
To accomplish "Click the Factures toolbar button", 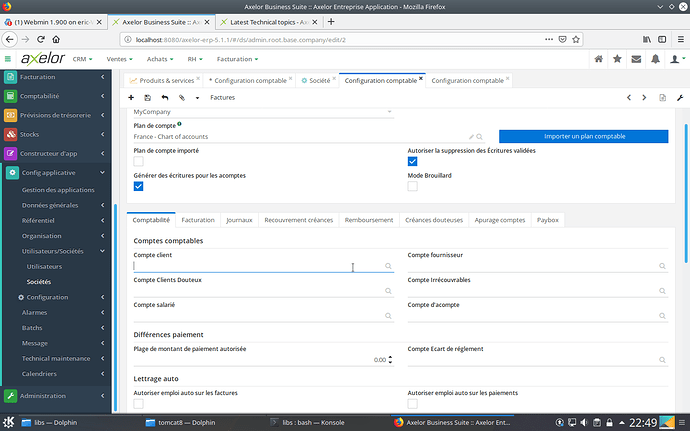I will point(222,98).
